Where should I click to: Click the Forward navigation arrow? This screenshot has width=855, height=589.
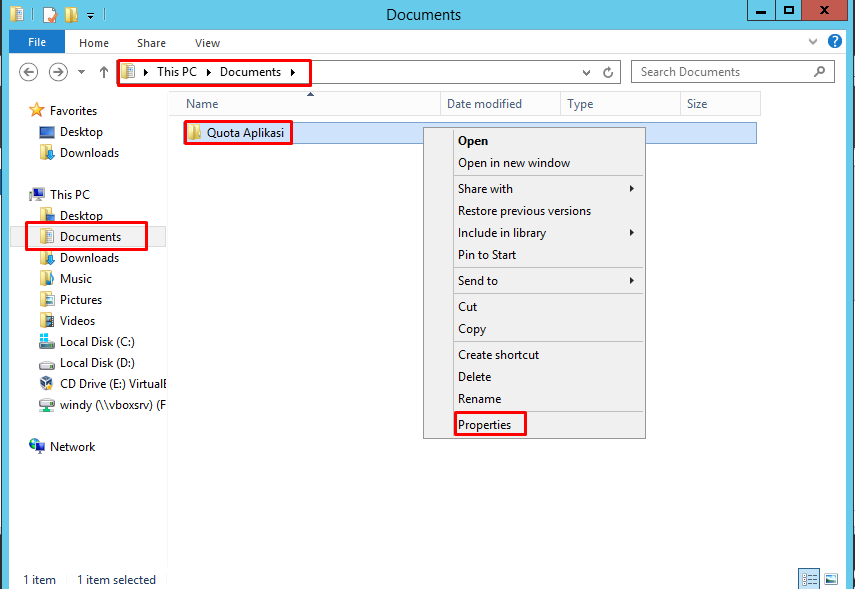(57, 72)
